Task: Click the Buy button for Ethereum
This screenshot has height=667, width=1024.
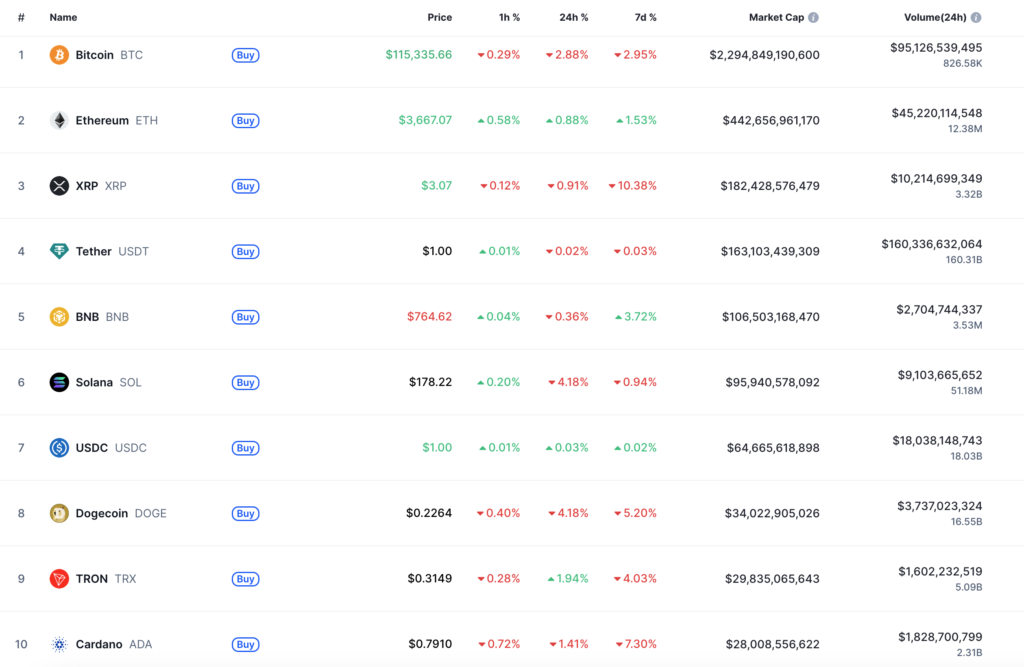Action: pyautogui.click(x=246, y=120)
